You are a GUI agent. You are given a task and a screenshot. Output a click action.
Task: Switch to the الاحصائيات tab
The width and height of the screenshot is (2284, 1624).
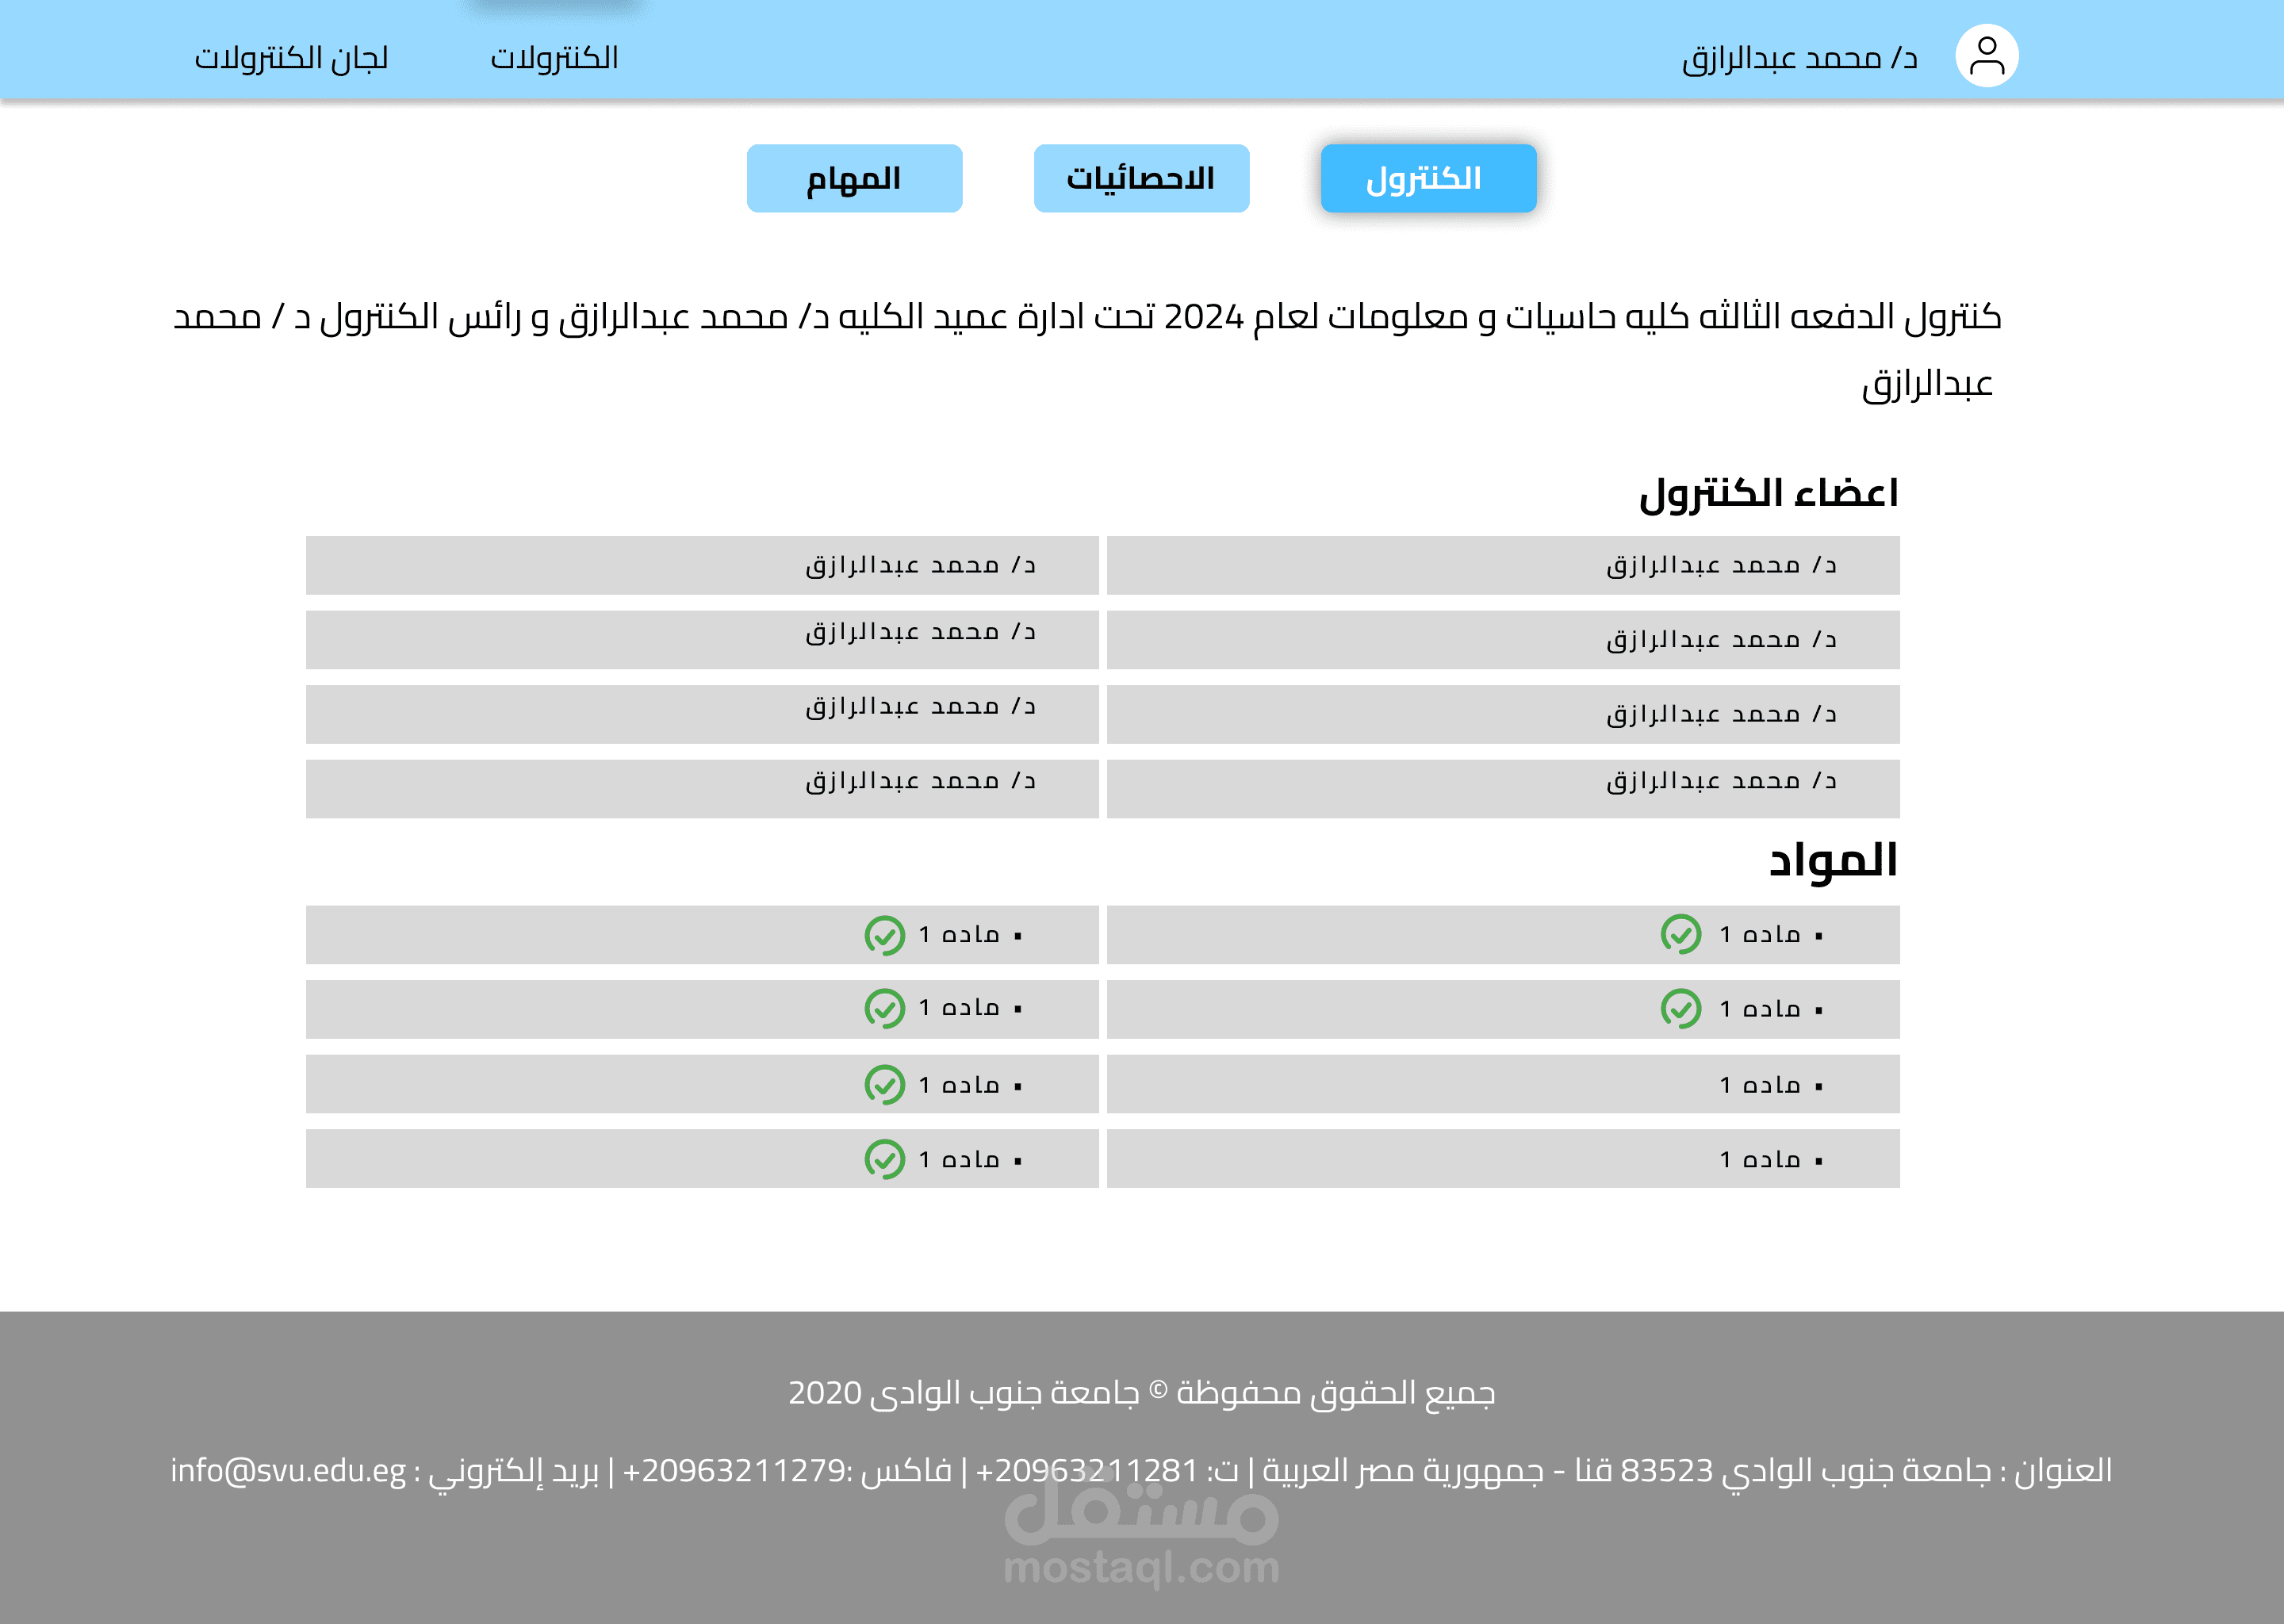pos(1141,178)
